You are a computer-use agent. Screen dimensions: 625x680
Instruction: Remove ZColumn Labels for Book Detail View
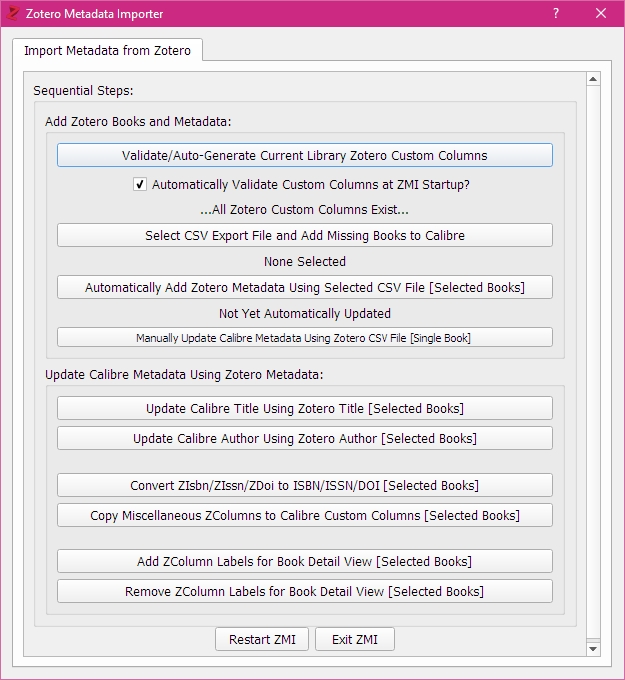pos(304,592)
